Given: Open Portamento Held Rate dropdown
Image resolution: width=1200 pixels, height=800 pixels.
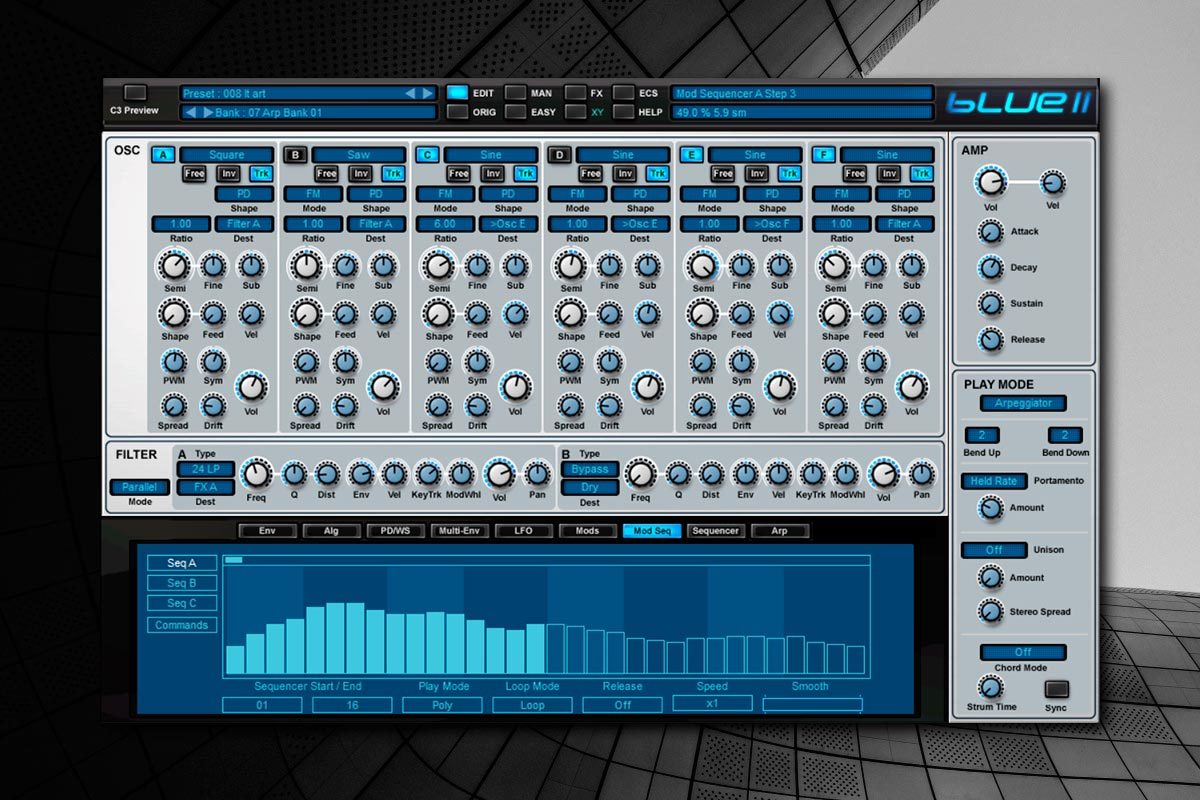Looking at the screenshot, I should [994, 481].
